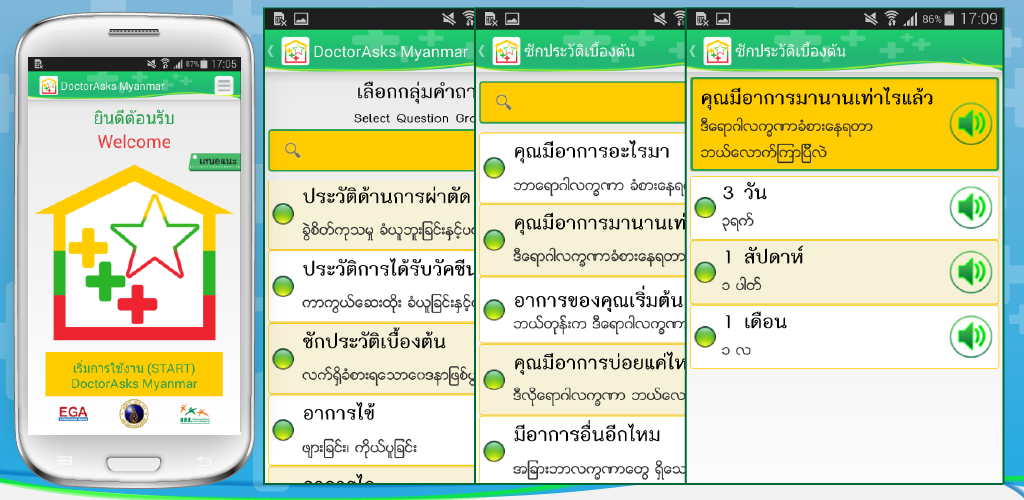Select the 1 สัปดาห์ answer option
The height and width of the screenshot is (500, 1024).
844,272
